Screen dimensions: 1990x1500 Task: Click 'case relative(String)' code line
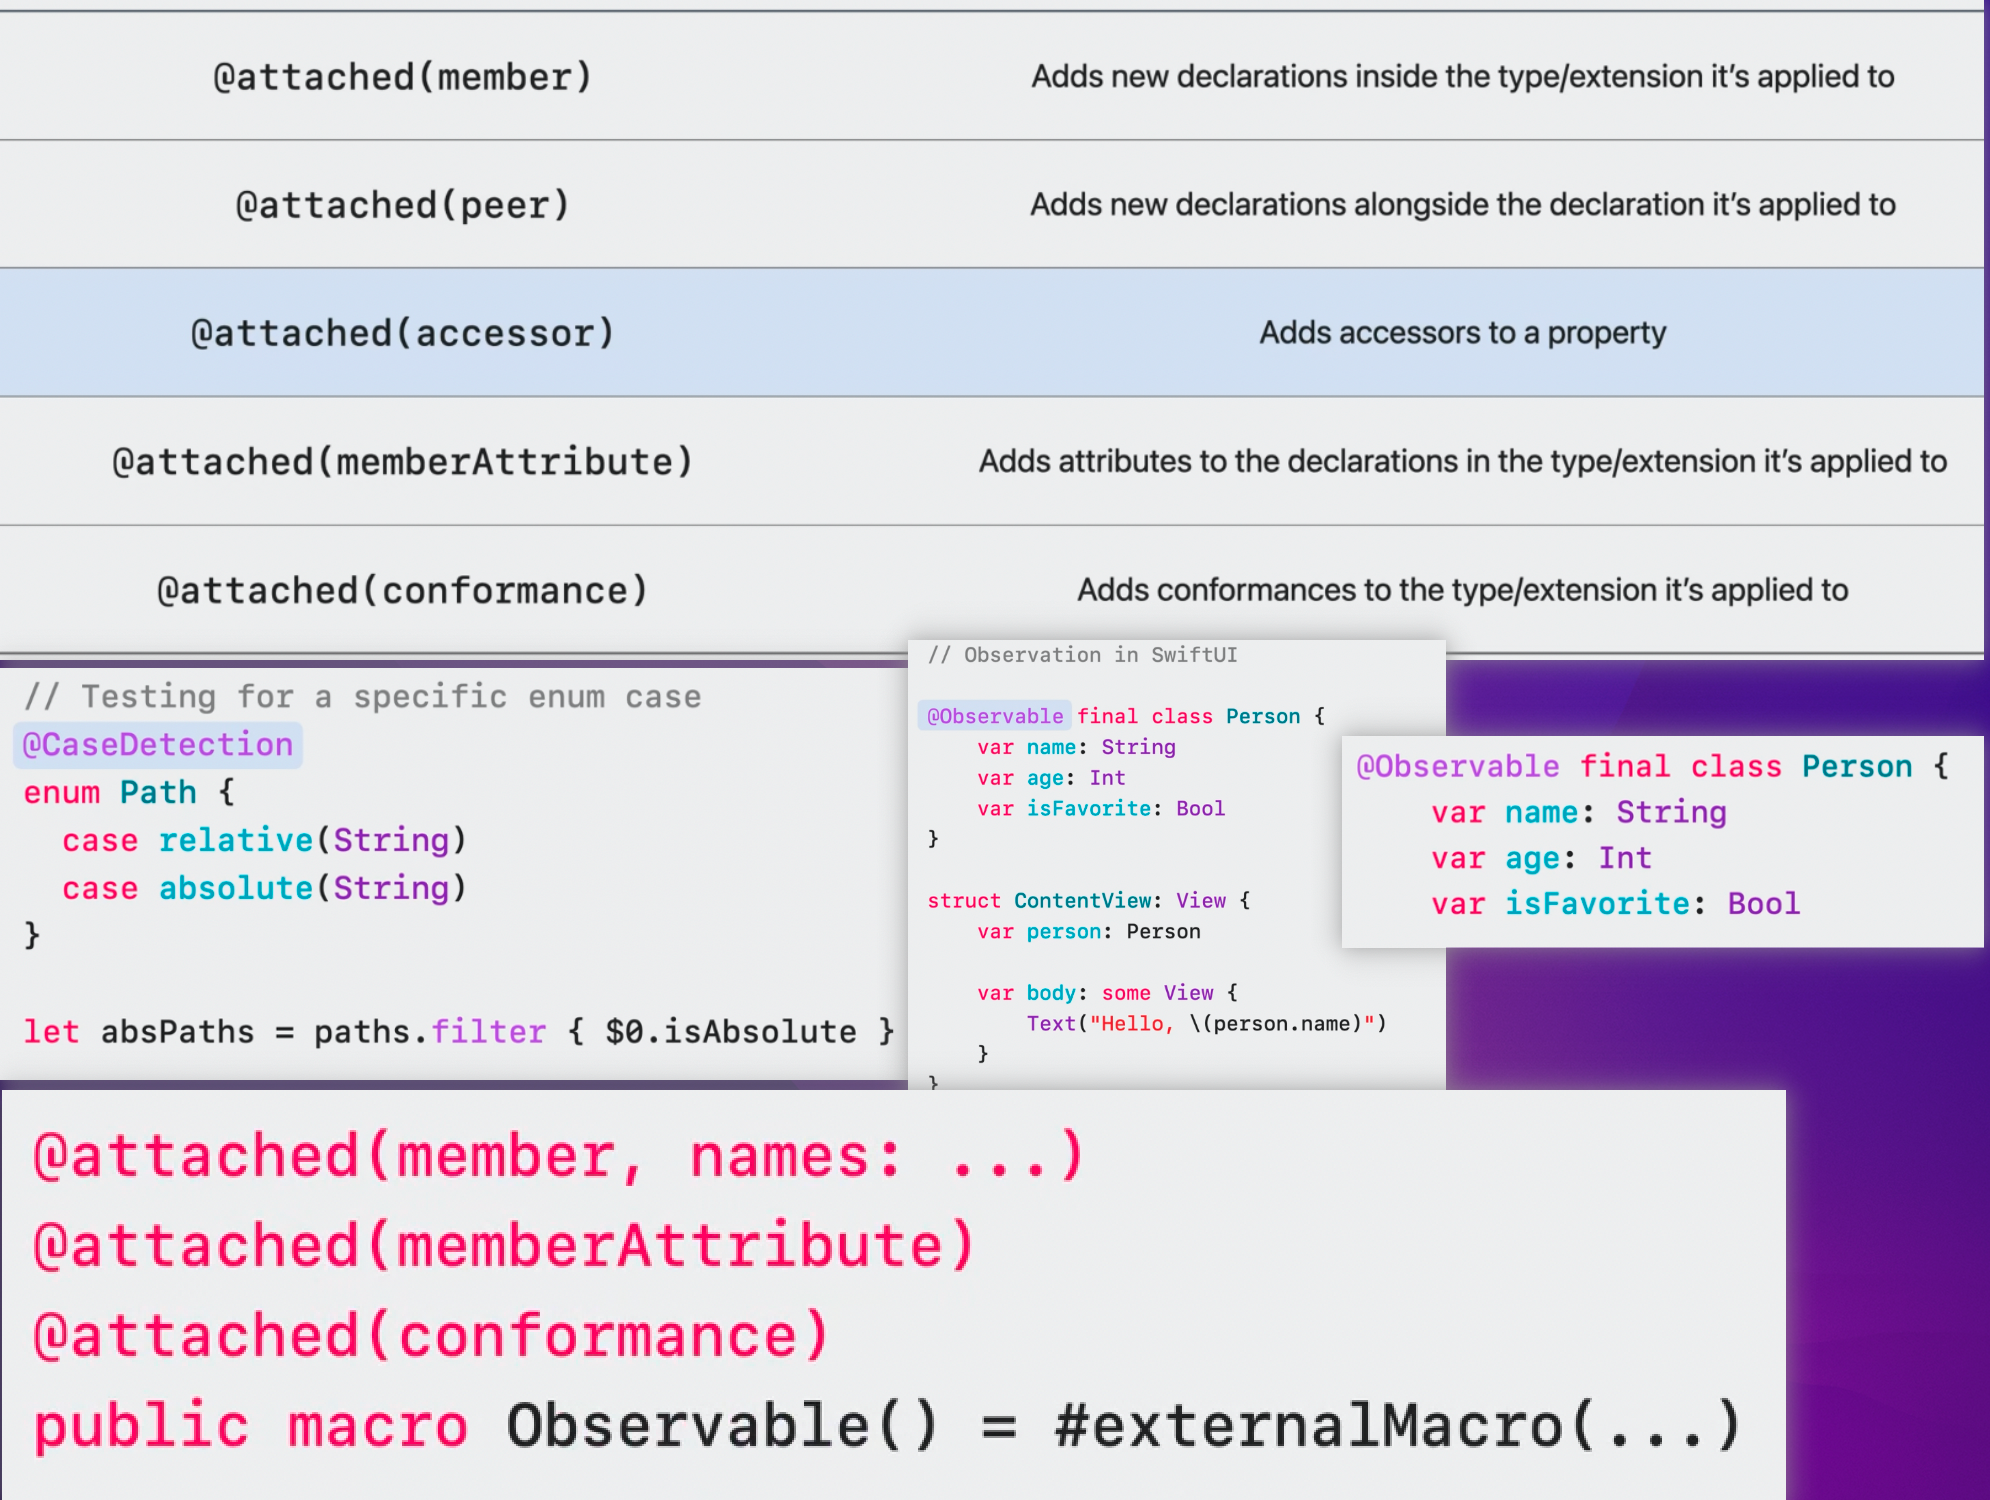click(264, 841)
